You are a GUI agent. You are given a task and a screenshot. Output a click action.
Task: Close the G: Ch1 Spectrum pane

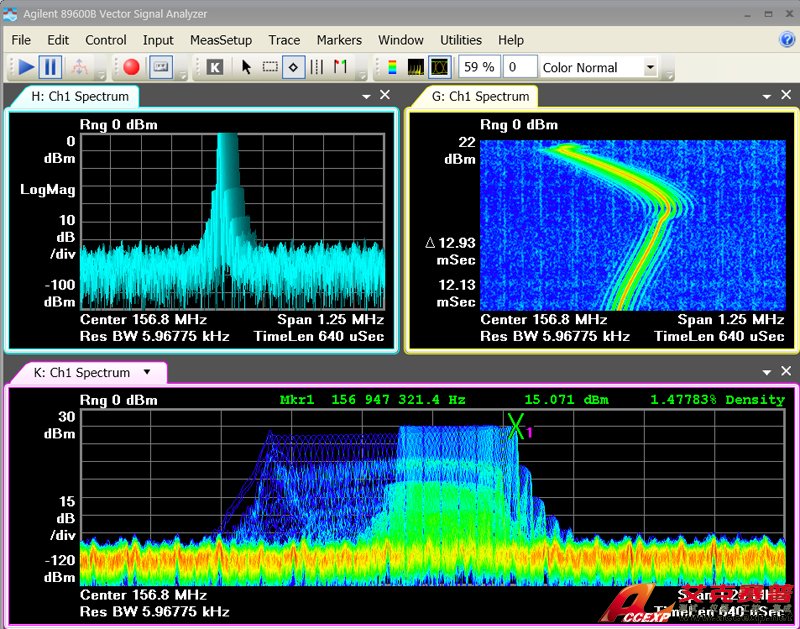[x=785, y=95]
